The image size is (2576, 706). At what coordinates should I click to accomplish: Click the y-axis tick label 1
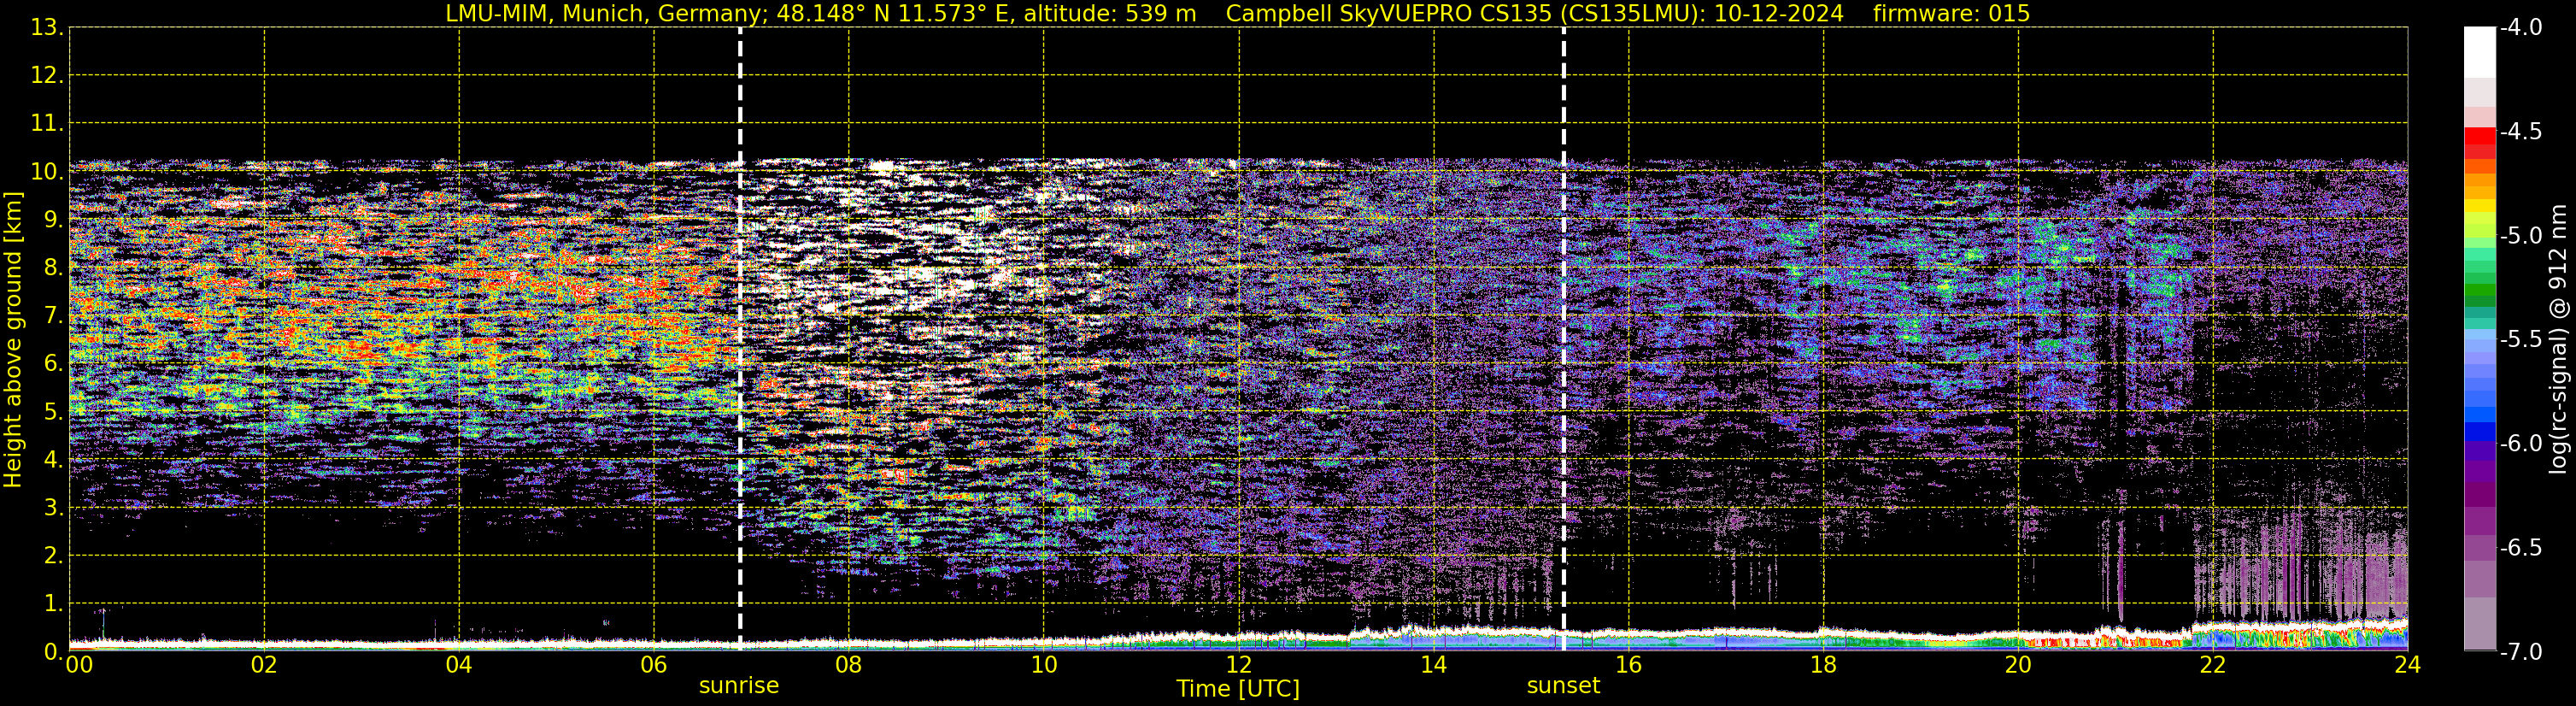(52, 604)
